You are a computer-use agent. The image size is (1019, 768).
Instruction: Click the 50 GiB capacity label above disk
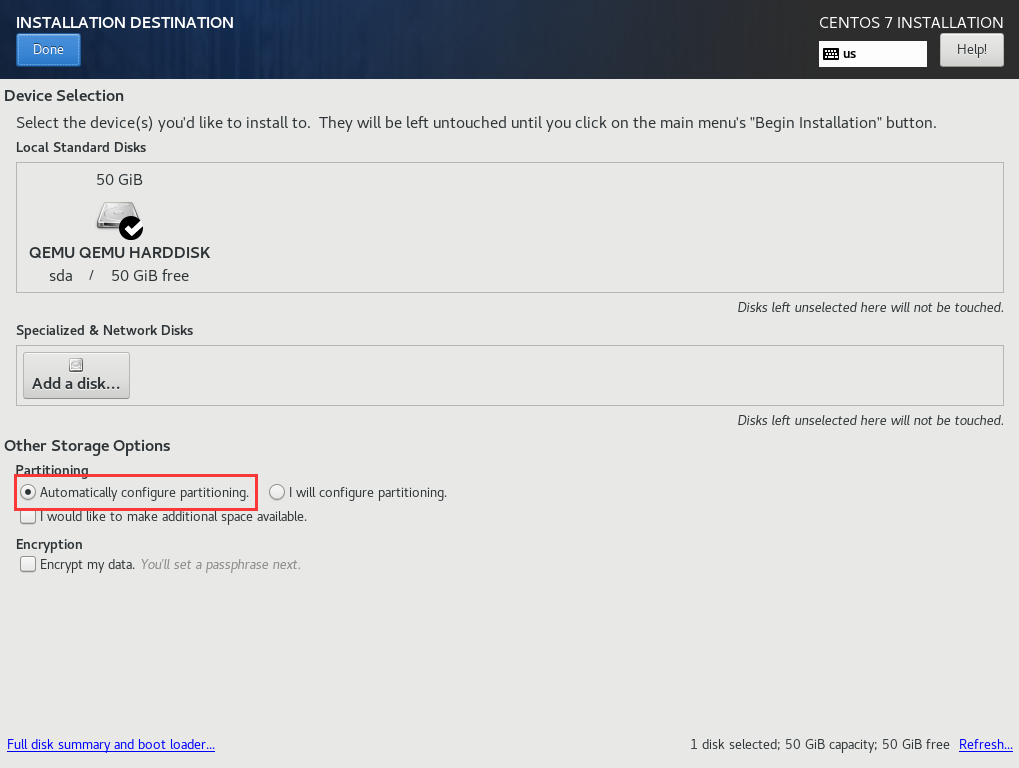pyautogui.click(x=120, y=180)
